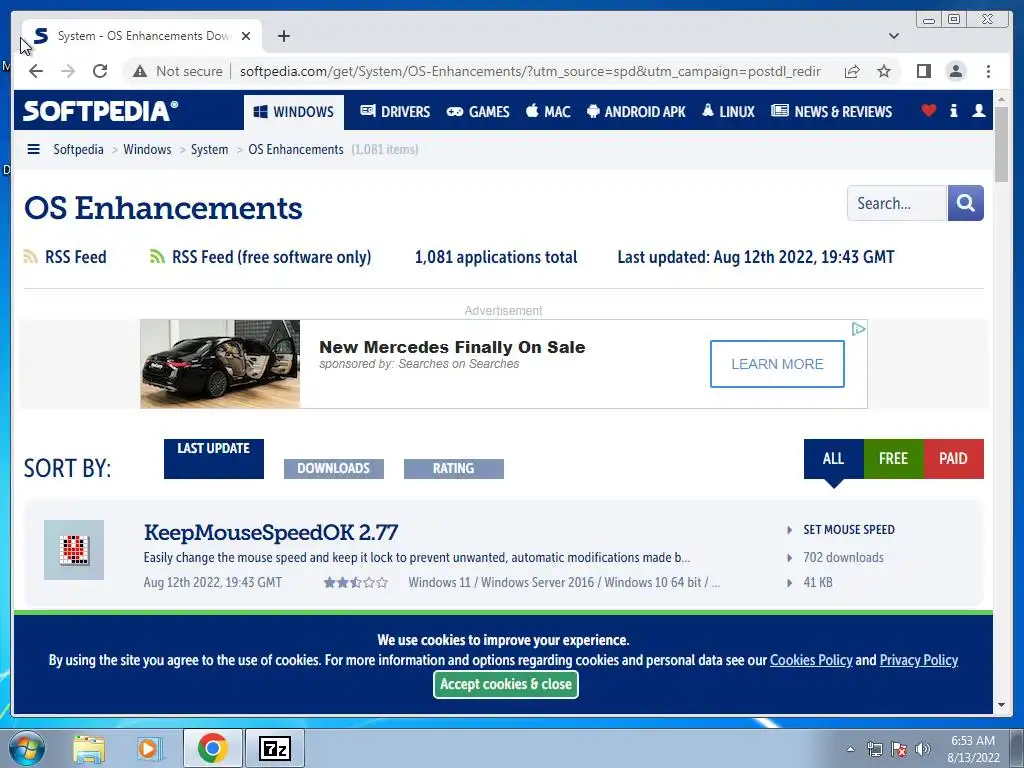Click SET MOUSE SPEED tag
1024x768 pixels.
[849, 530]
